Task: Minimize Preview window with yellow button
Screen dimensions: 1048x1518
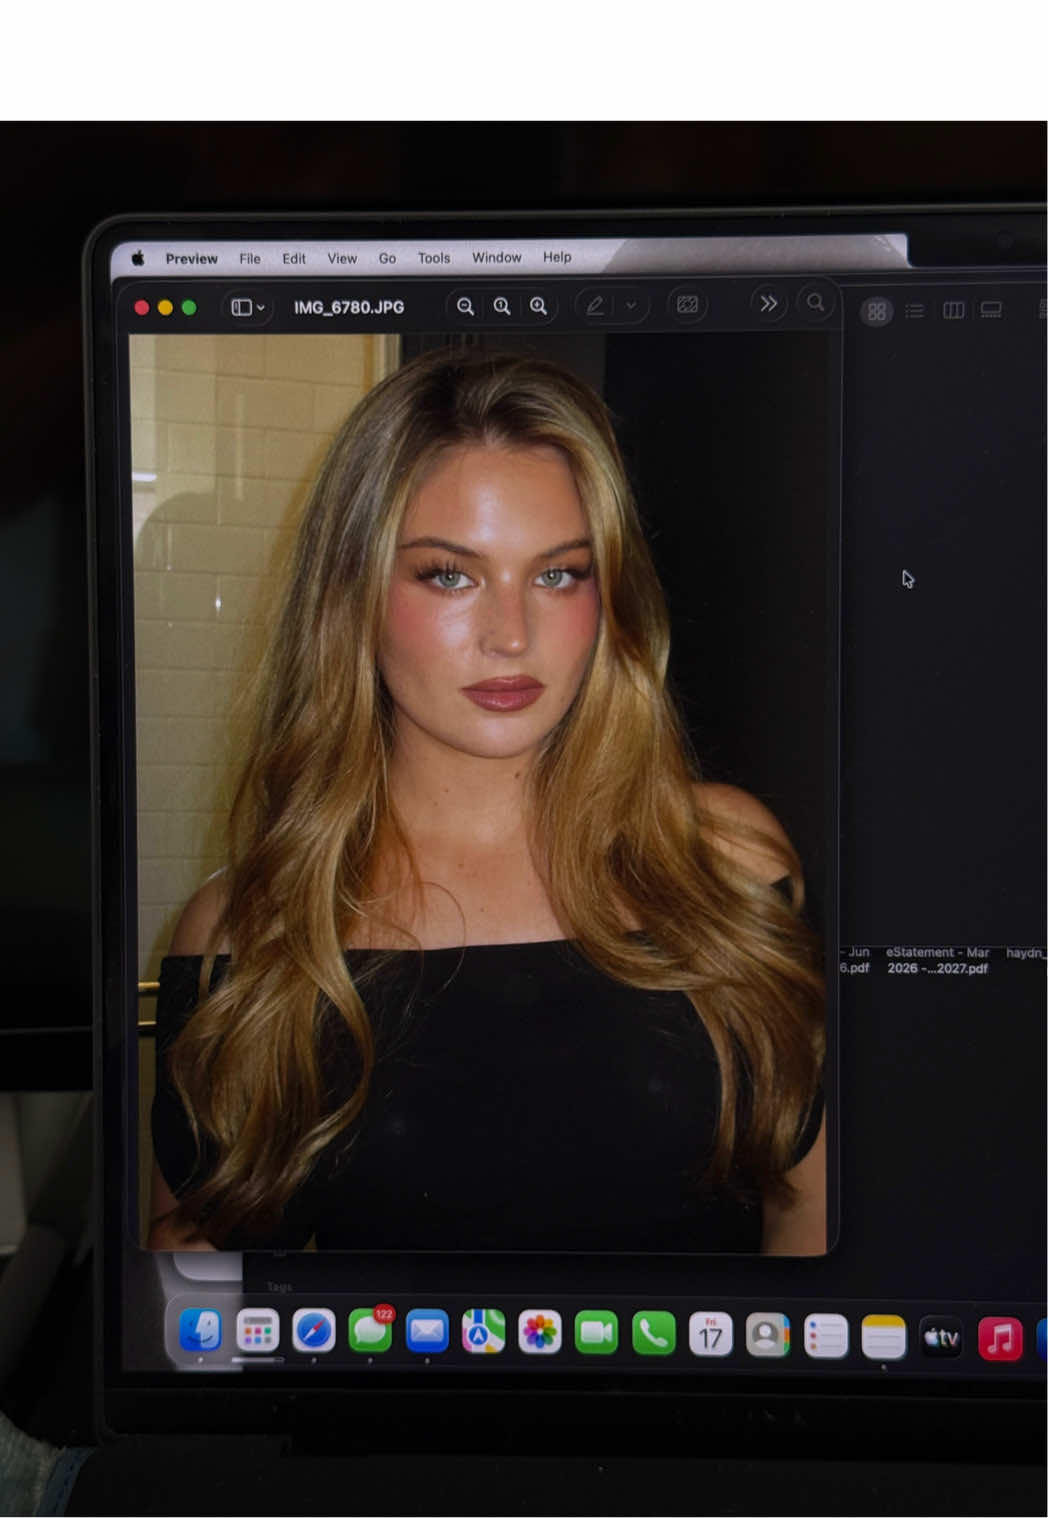Action: click(x=165, y=308)
